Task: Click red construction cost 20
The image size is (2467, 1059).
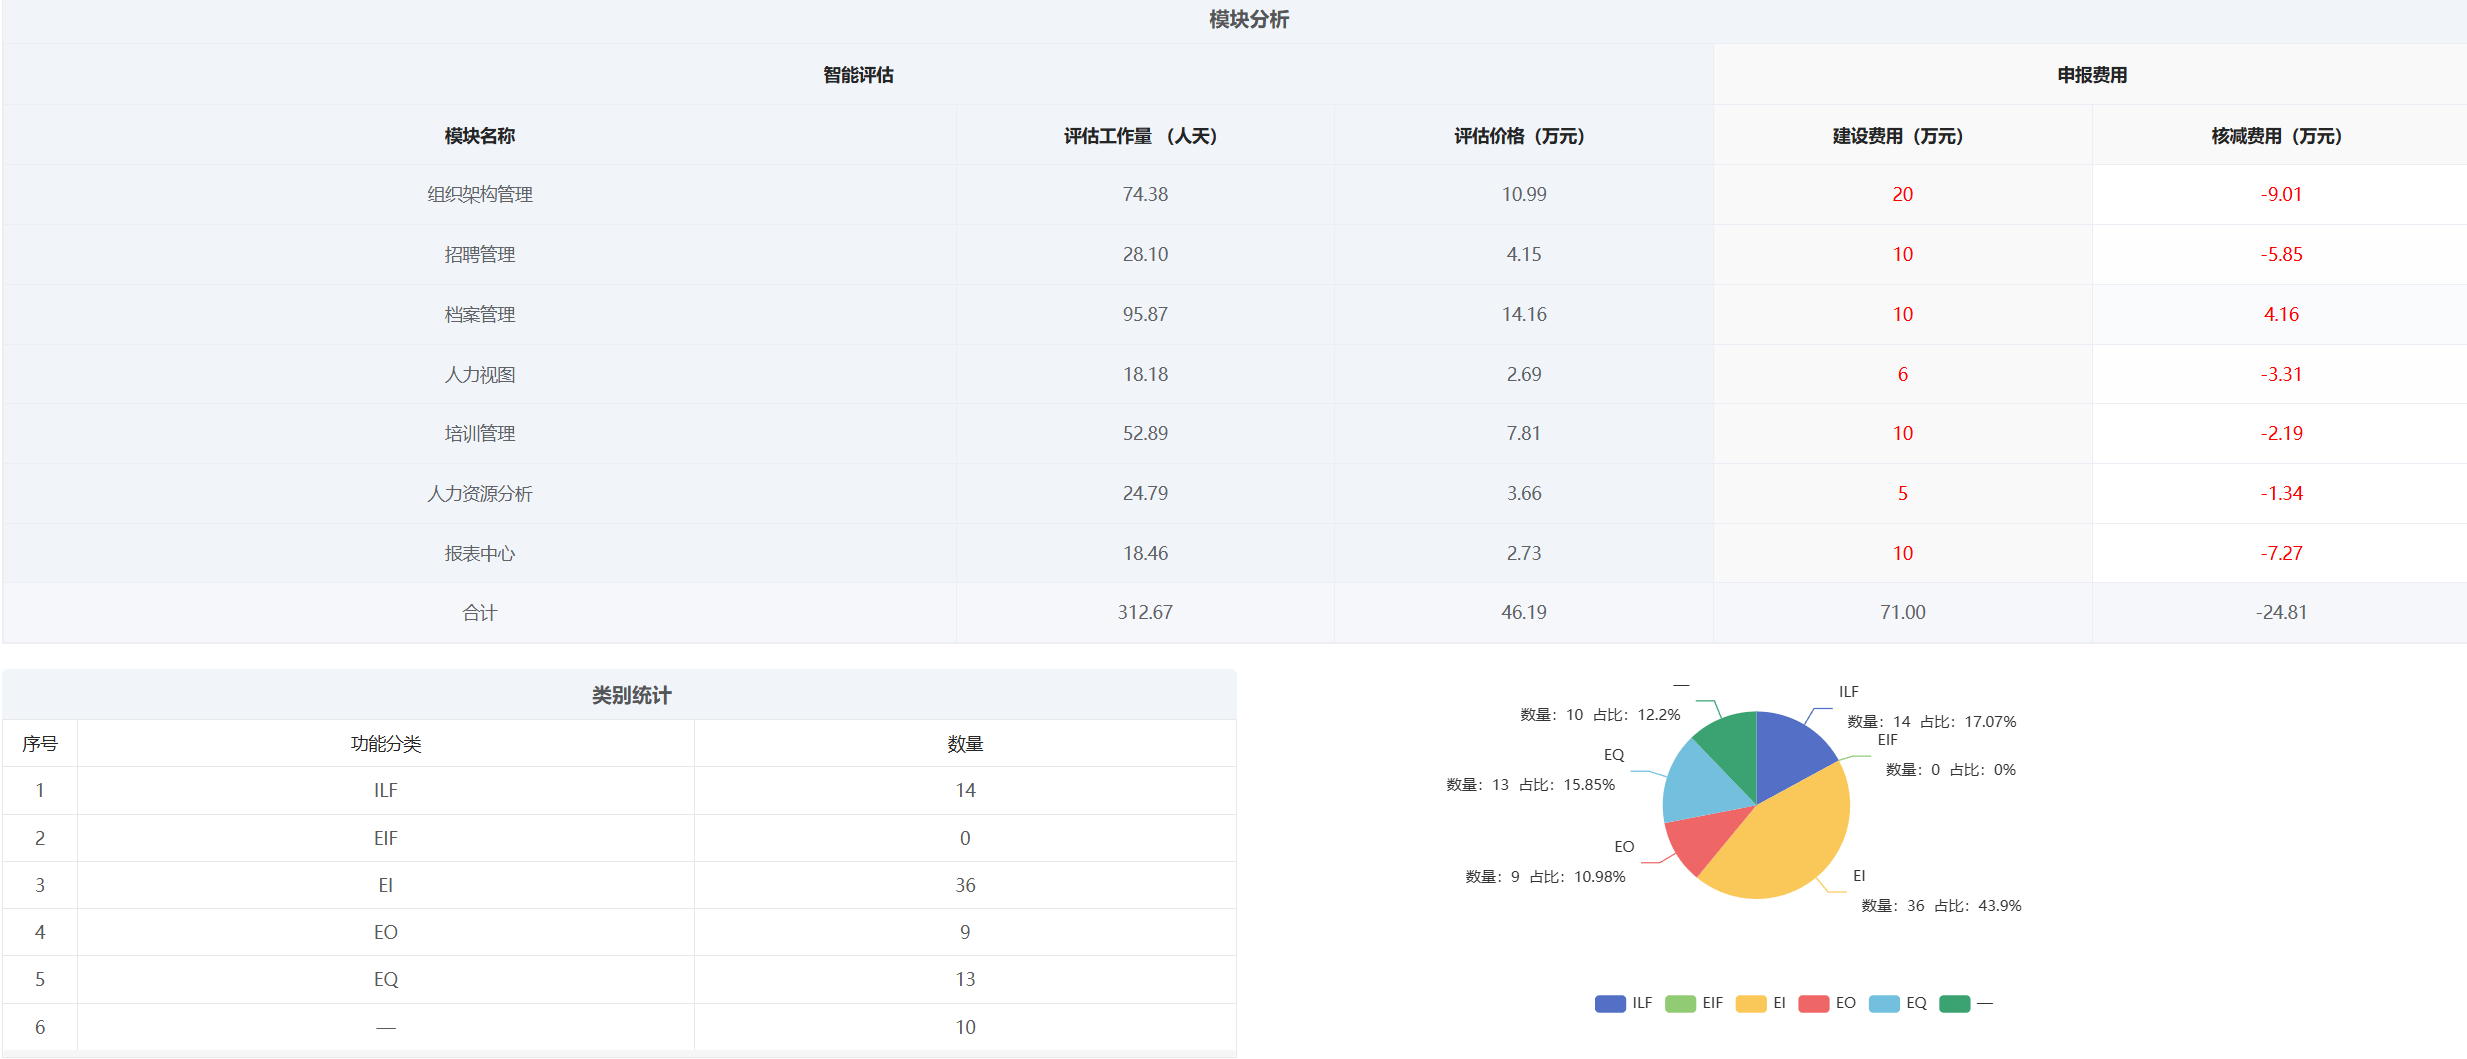Action: coord(1903,195)
